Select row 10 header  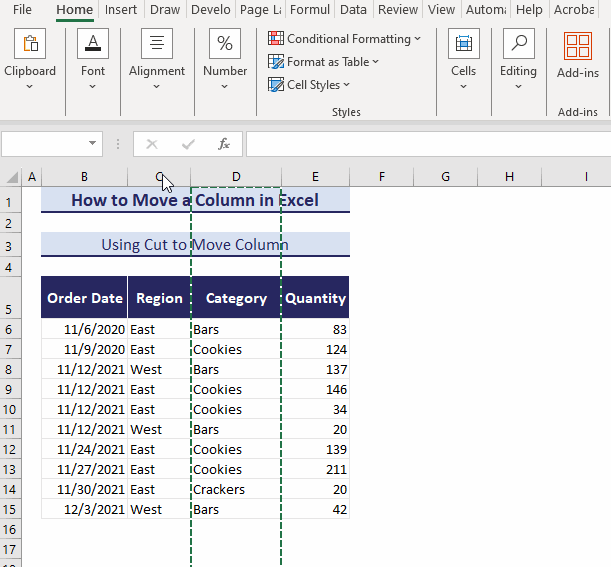pos(10,409)
